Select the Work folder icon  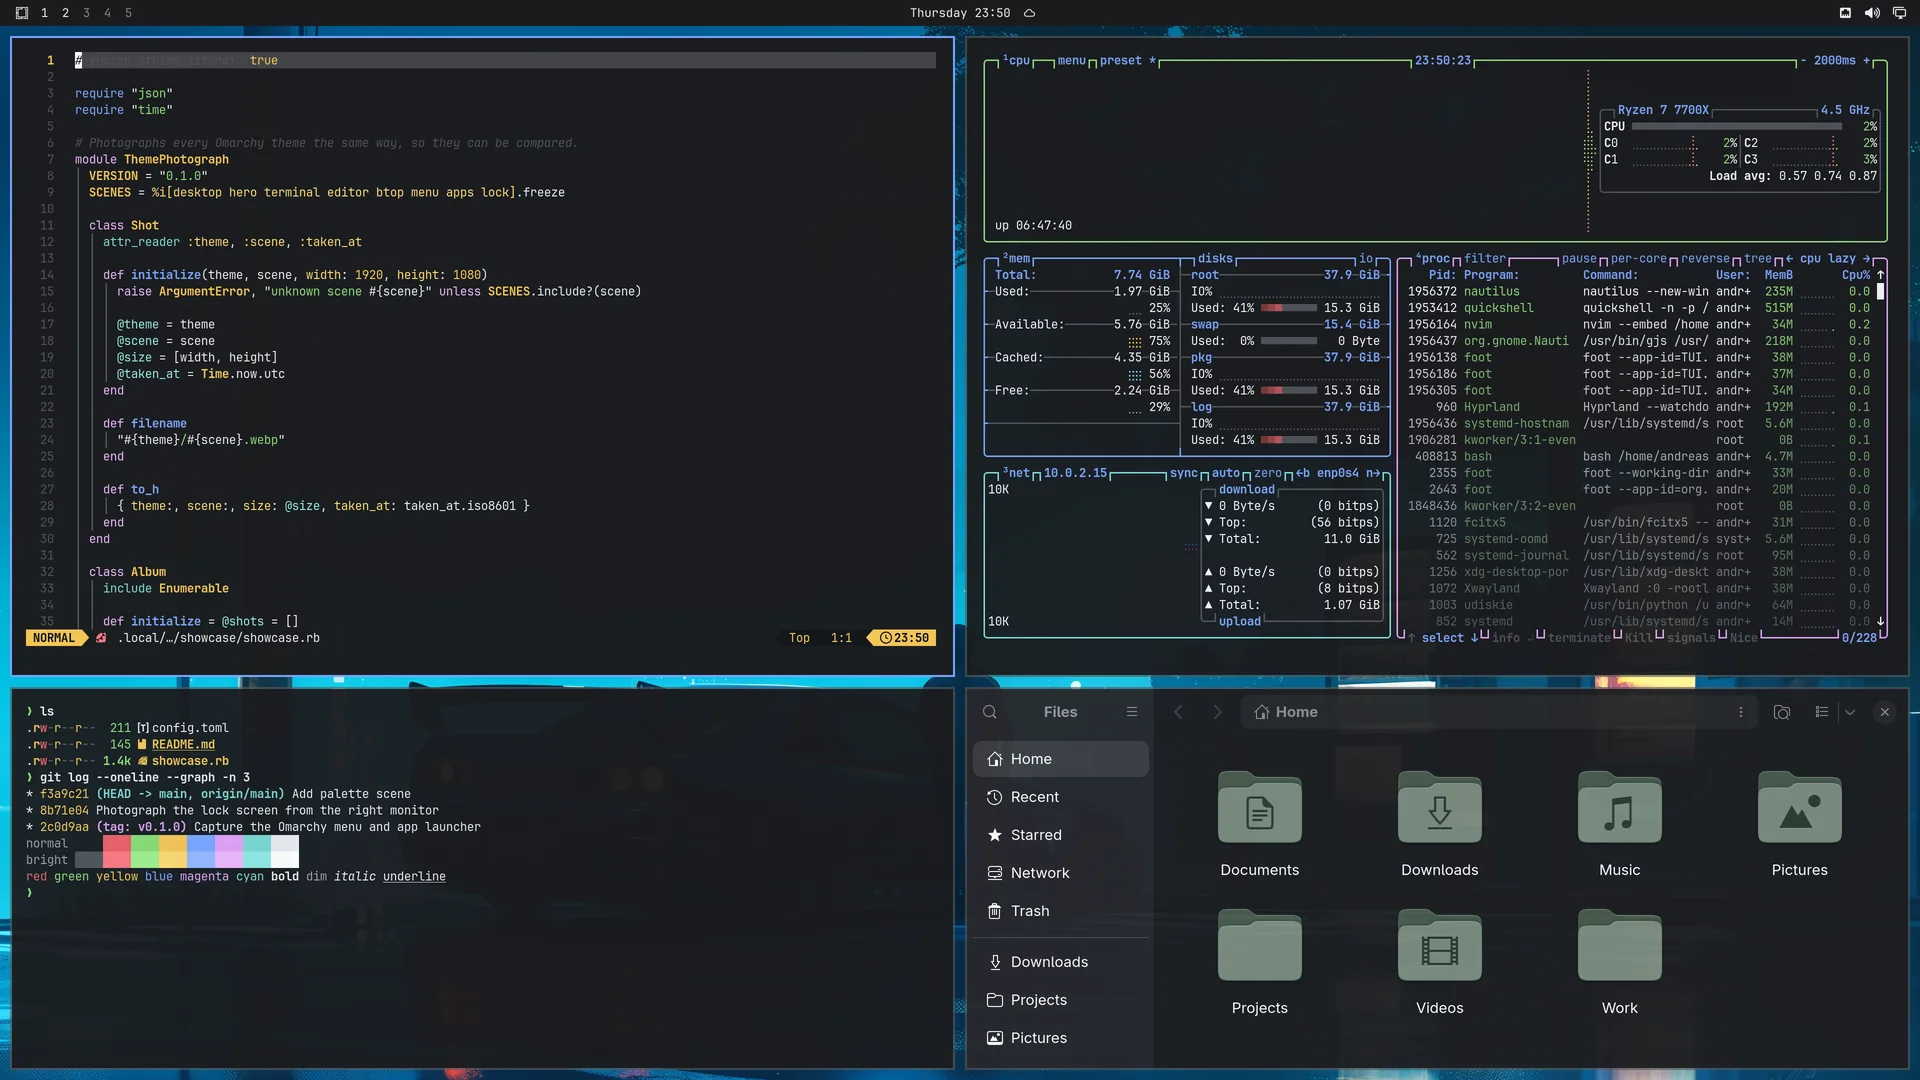pyautogui.click(x=1620, y=946)
